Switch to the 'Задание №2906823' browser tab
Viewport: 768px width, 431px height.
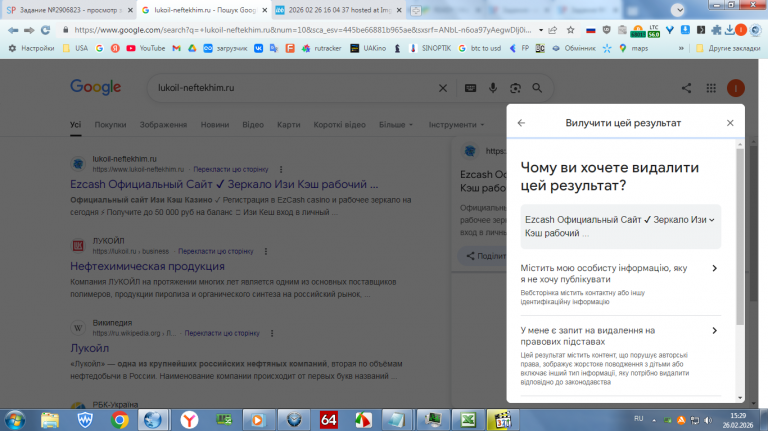pyautogui.click(x=69, y=10)
